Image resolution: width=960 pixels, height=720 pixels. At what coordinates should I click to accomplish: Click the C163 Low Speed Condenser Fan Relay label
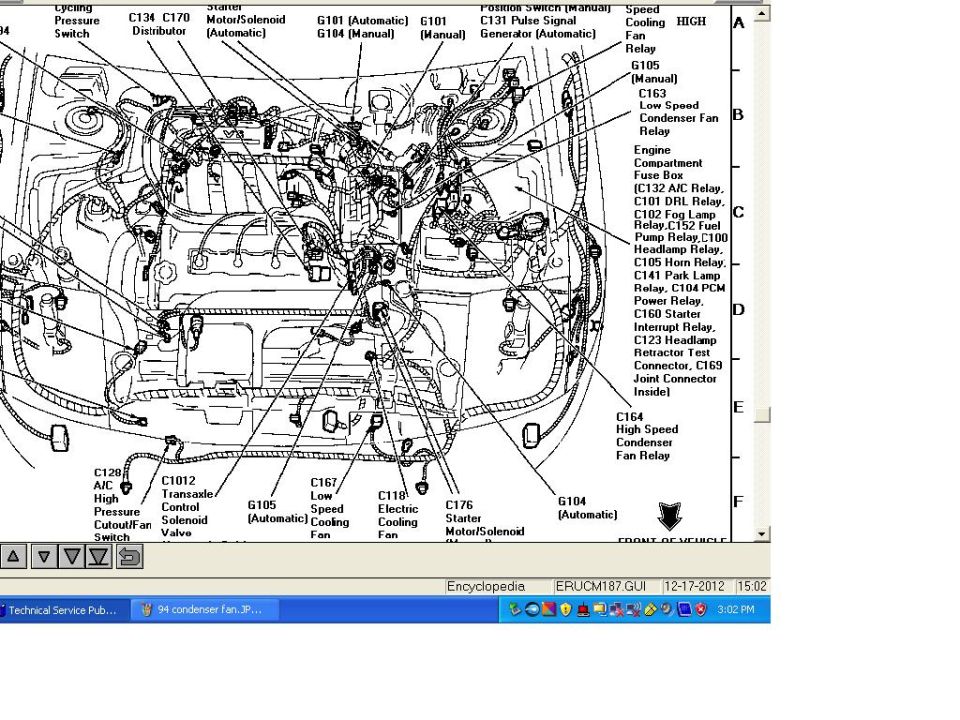tap(678, 112)
